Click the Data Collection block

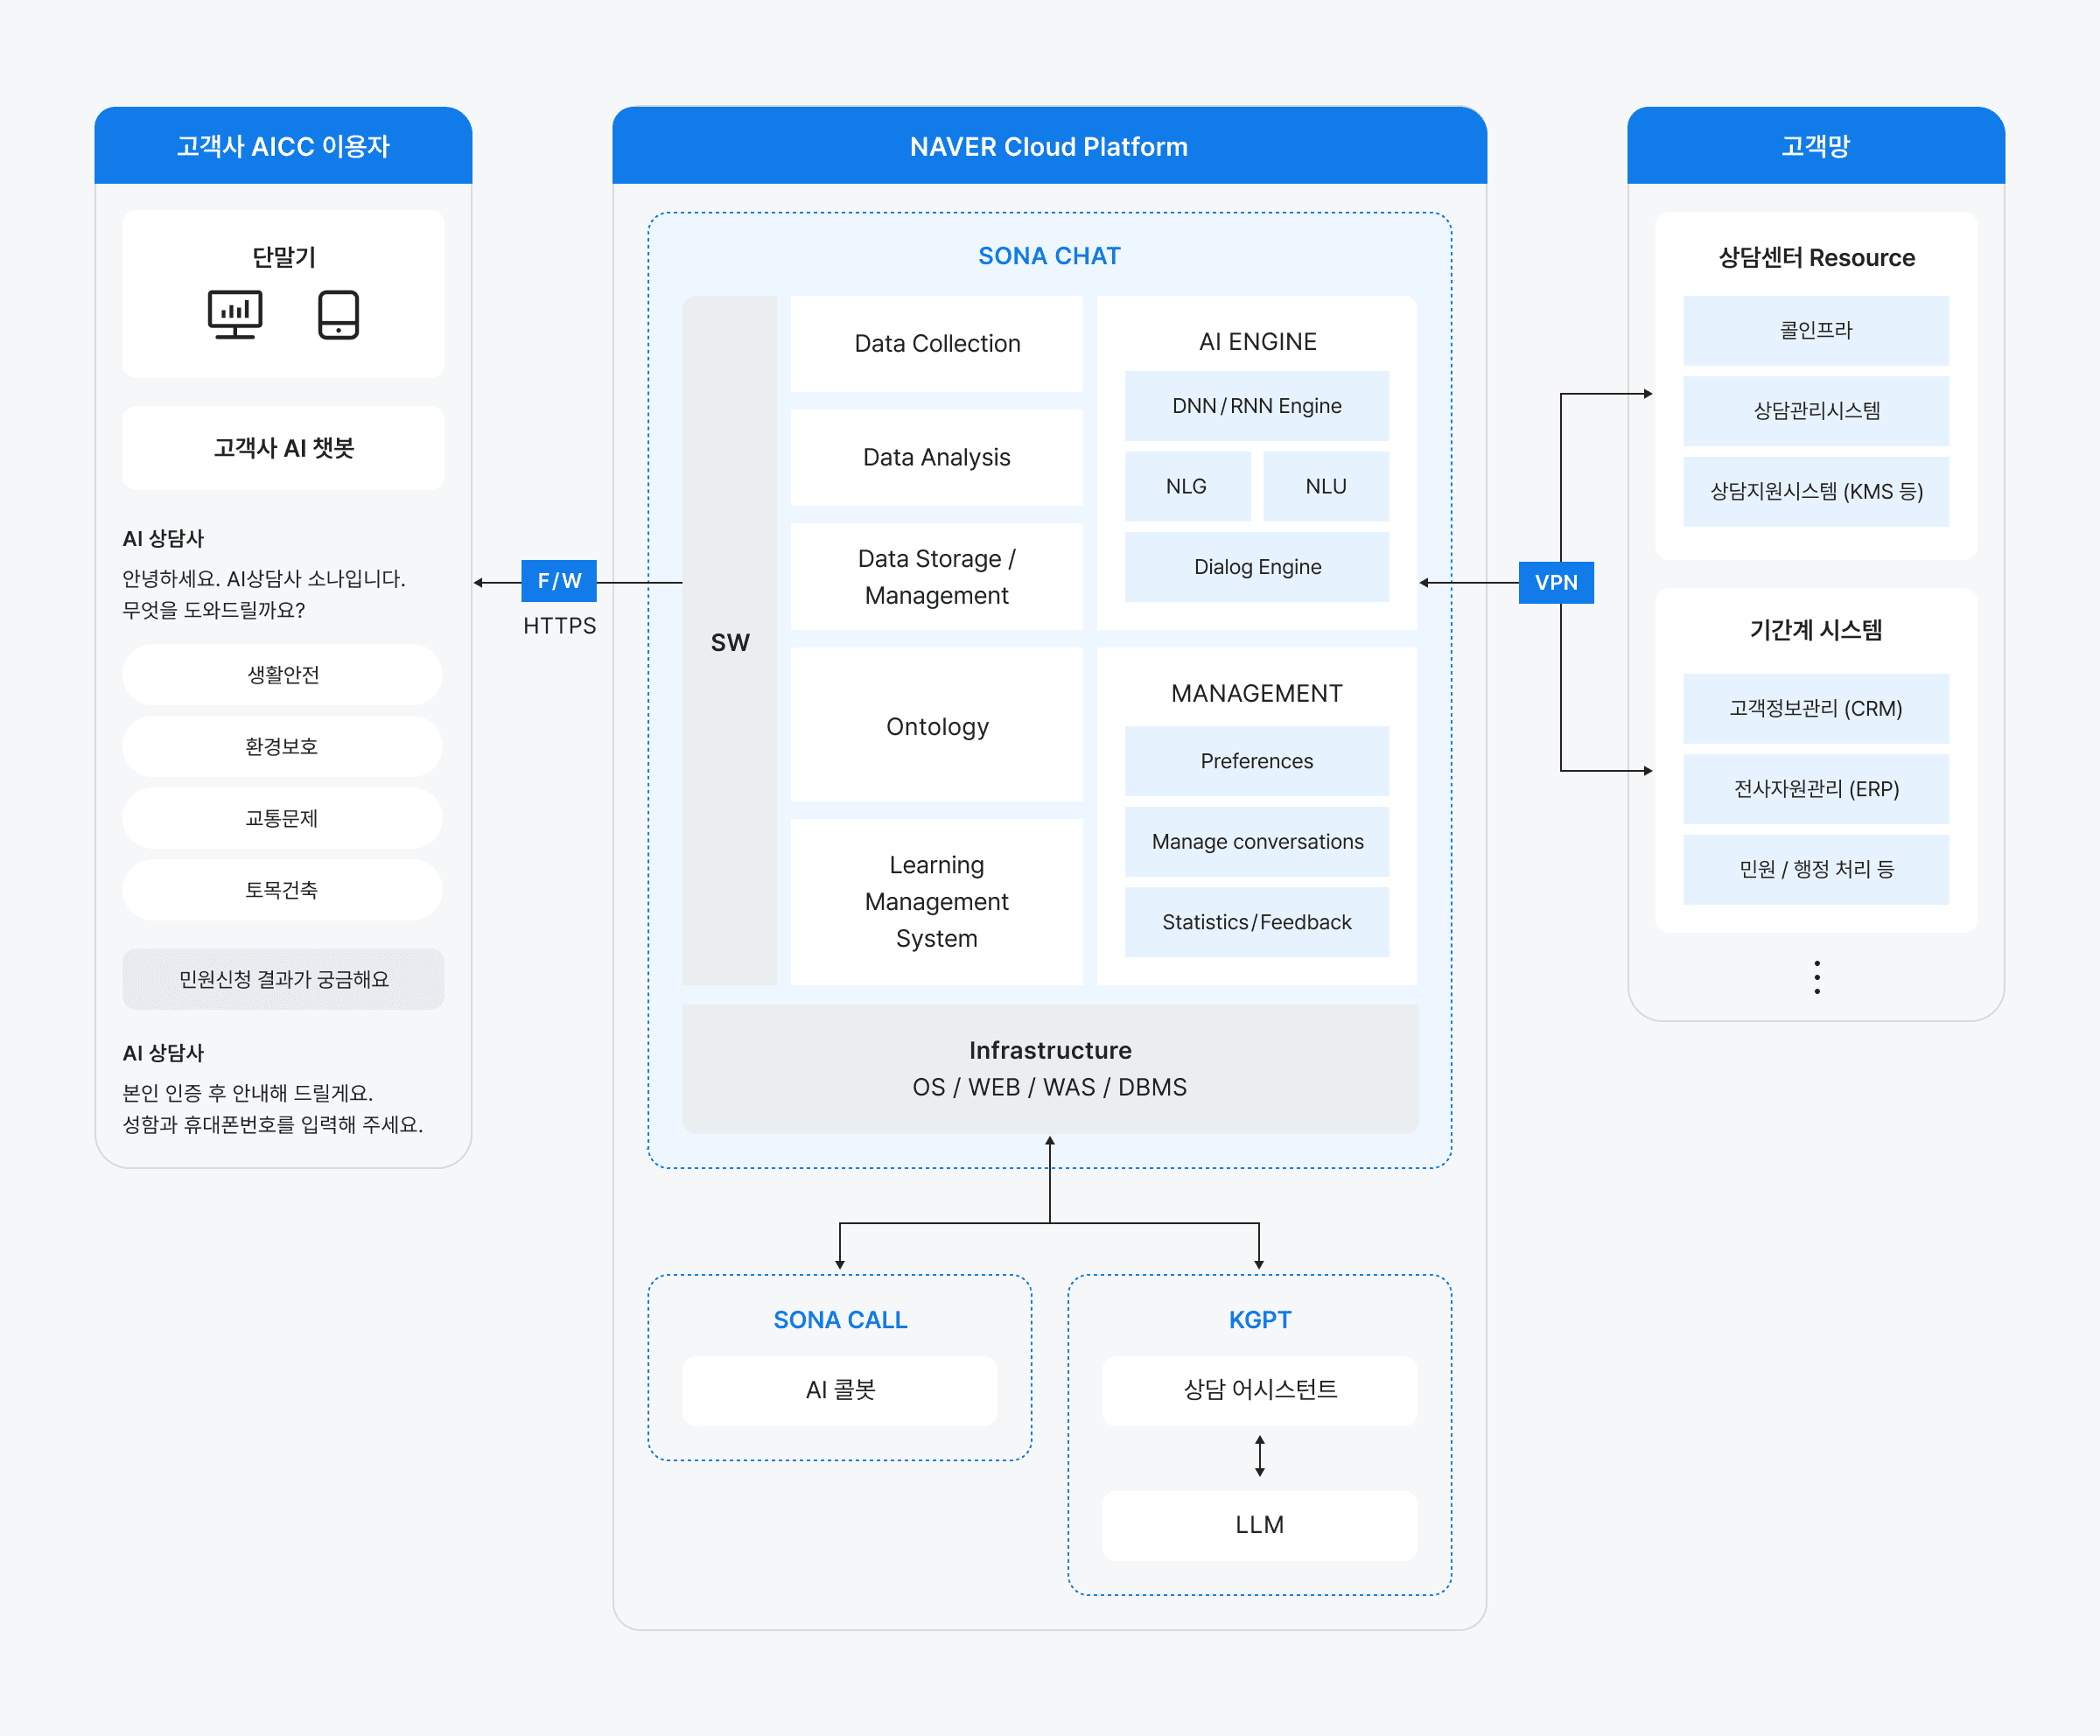pos(937,343)
